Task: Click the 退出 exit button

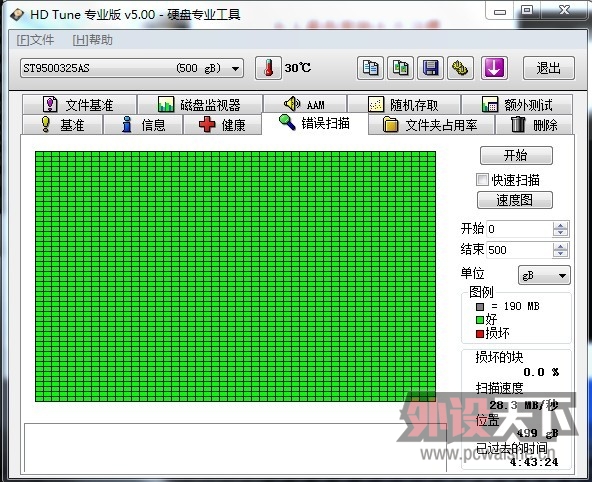Action: pos(549,68)
